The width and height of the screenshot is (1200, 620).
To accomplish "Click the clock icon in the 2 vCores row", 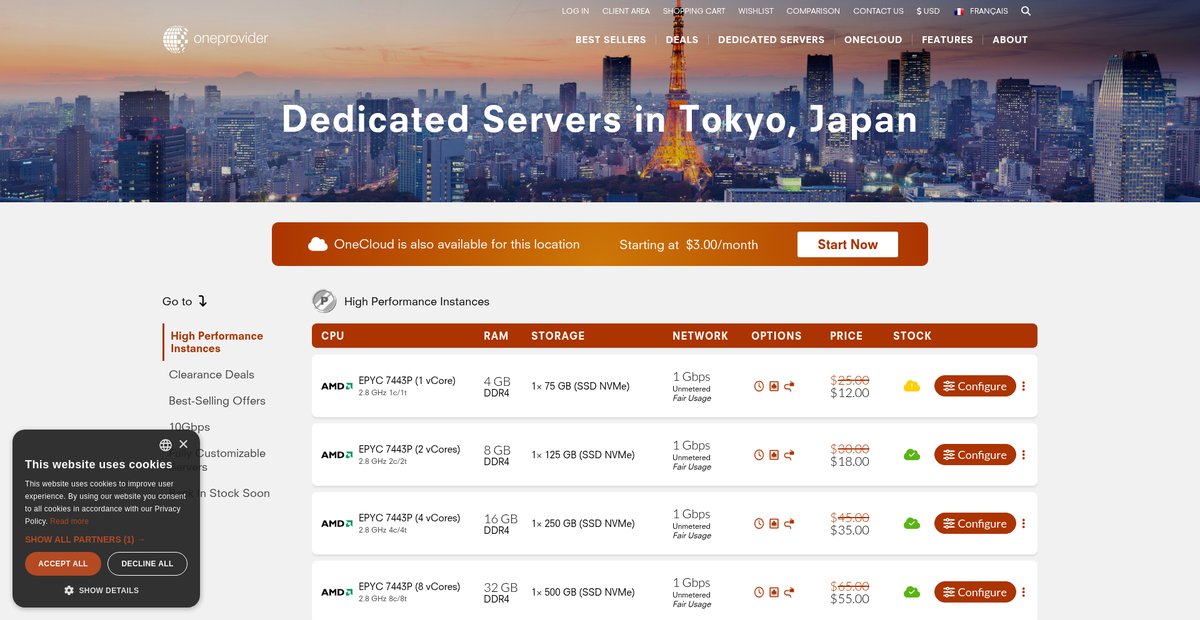I will click(759, 455).
